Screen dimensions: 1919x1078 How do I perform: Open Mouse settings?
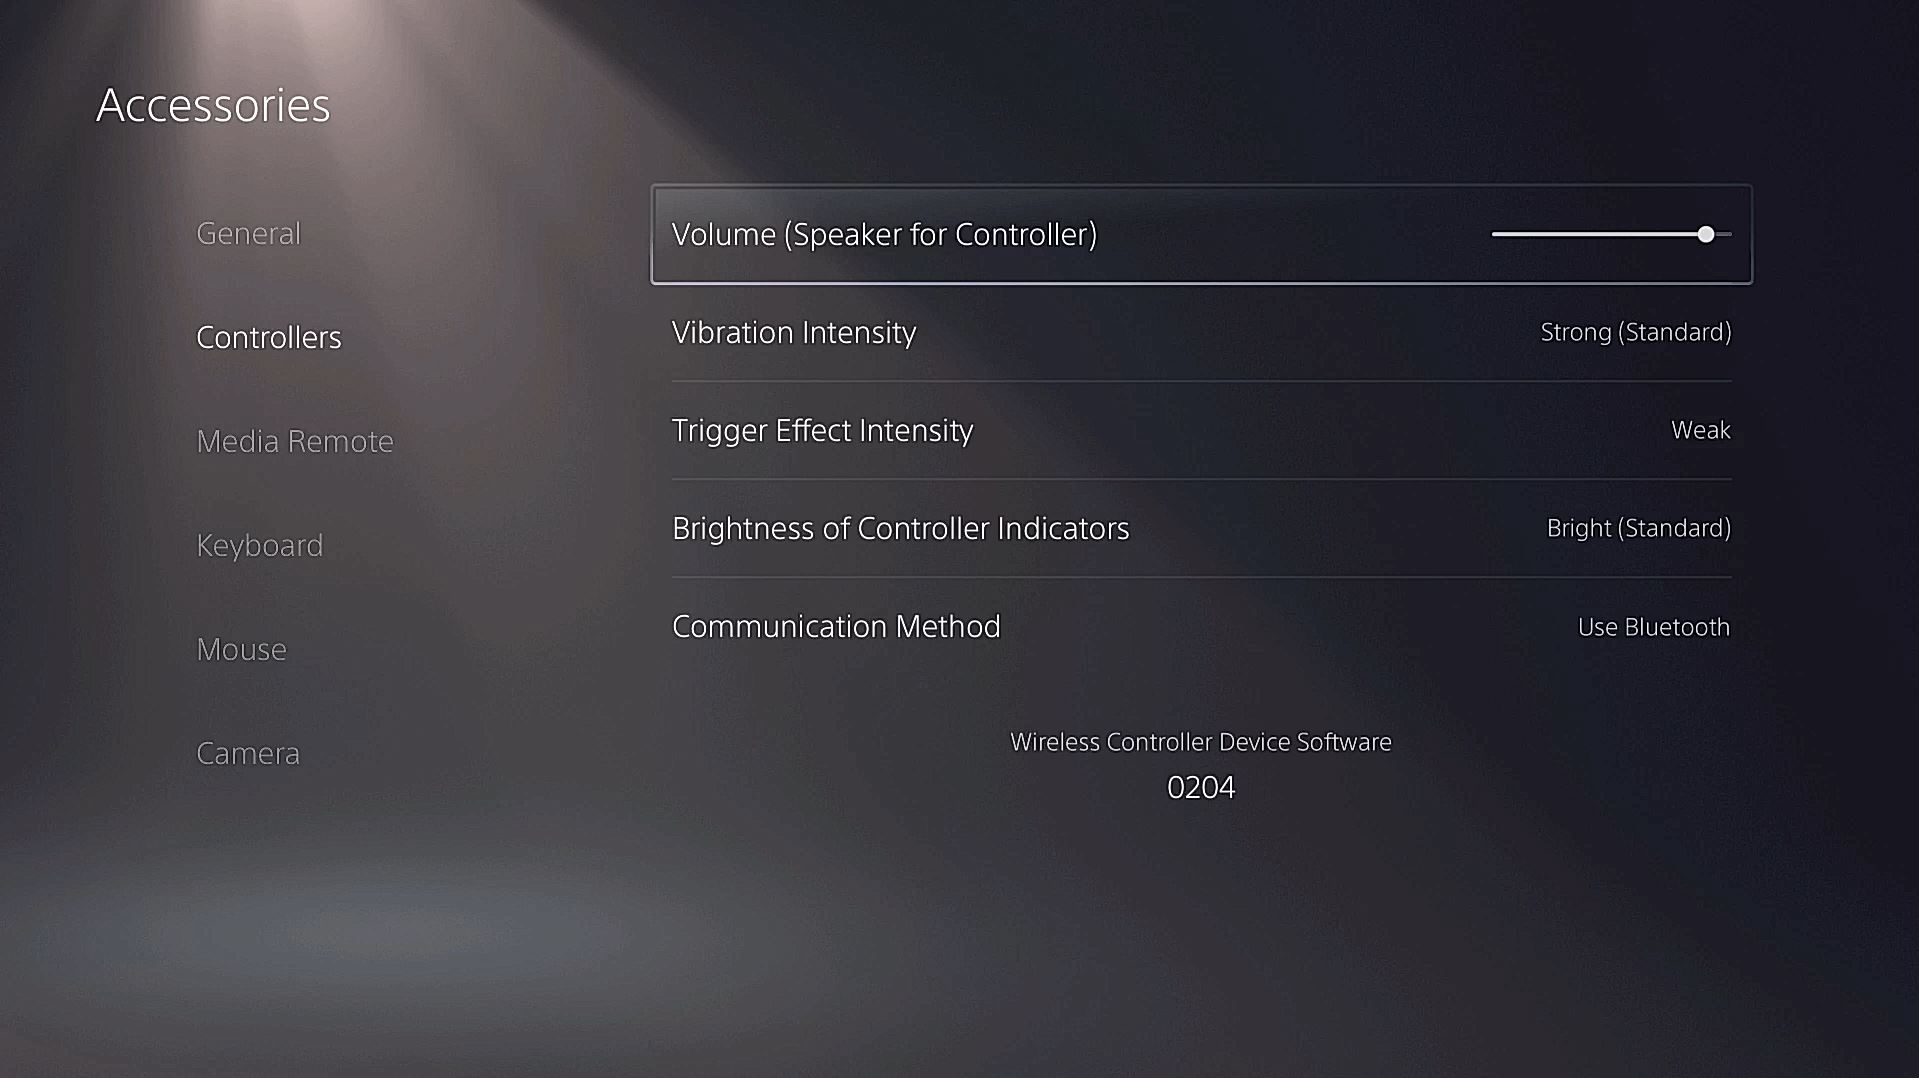click(x=241, y=649)
